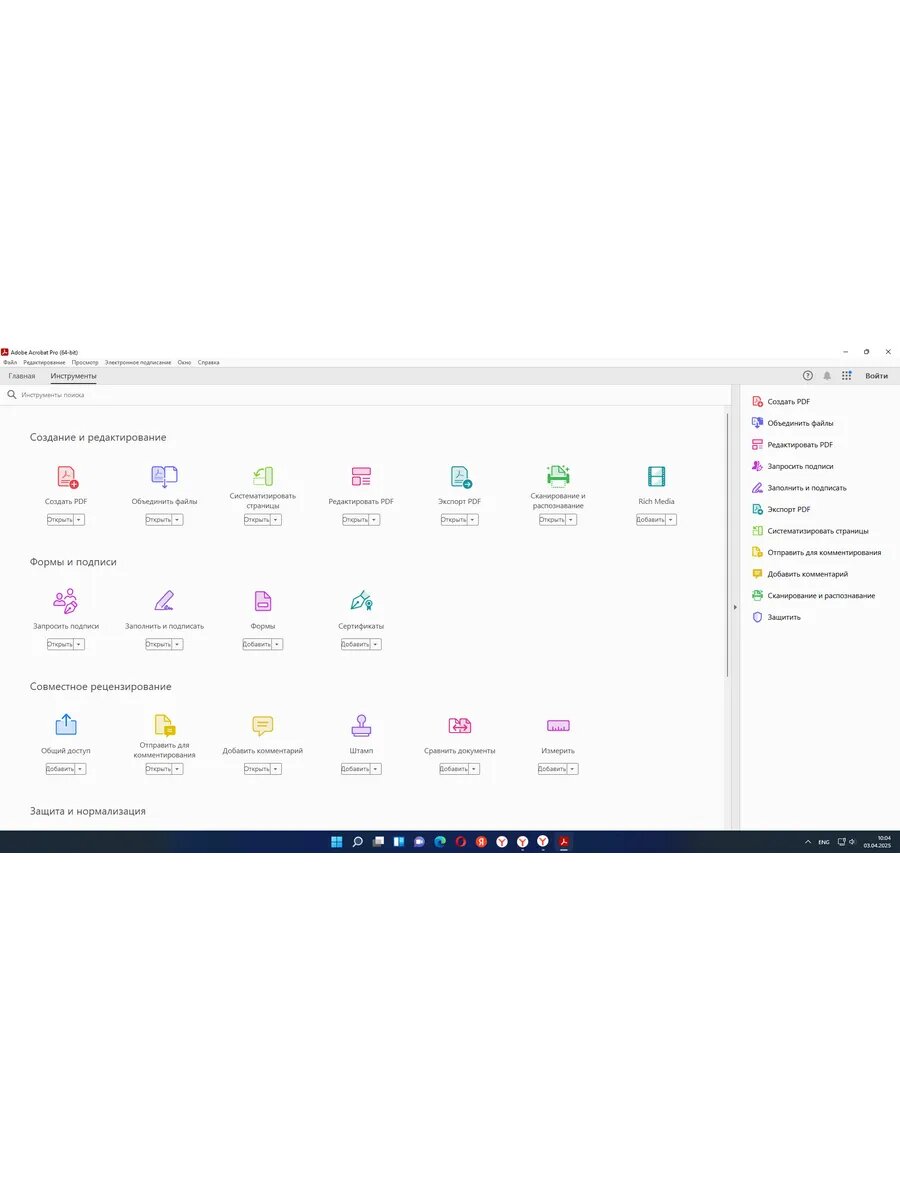Click the Adobe Acrobat icon on taskbar
The image size is (900, 1200).
[x=564, y=842]
